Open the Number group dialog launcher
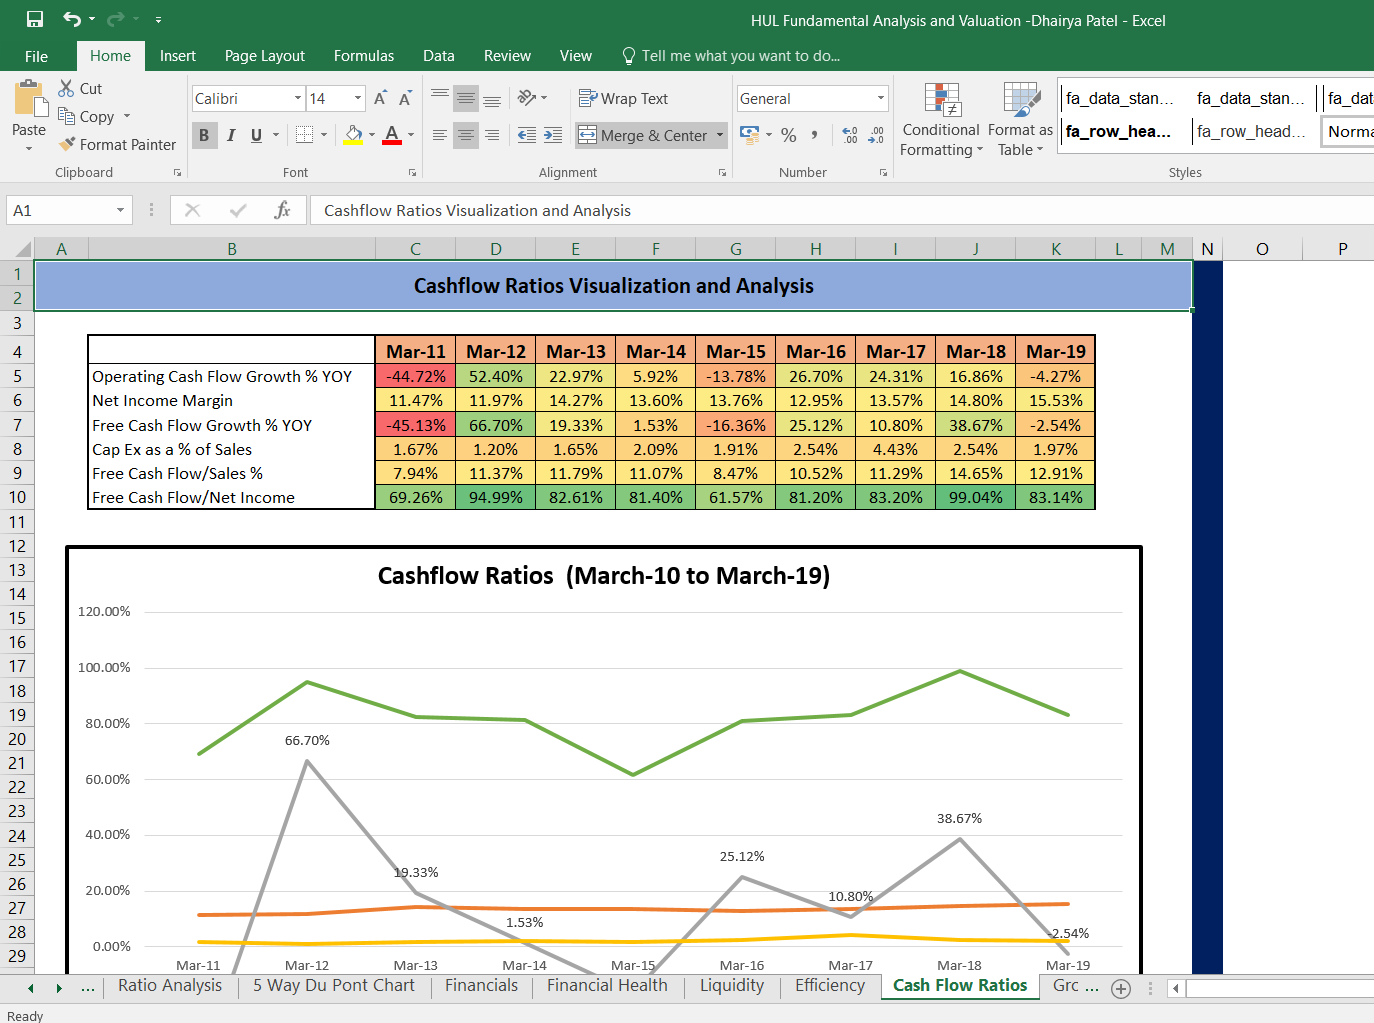1374x1023 pixels. click(884, 173)
